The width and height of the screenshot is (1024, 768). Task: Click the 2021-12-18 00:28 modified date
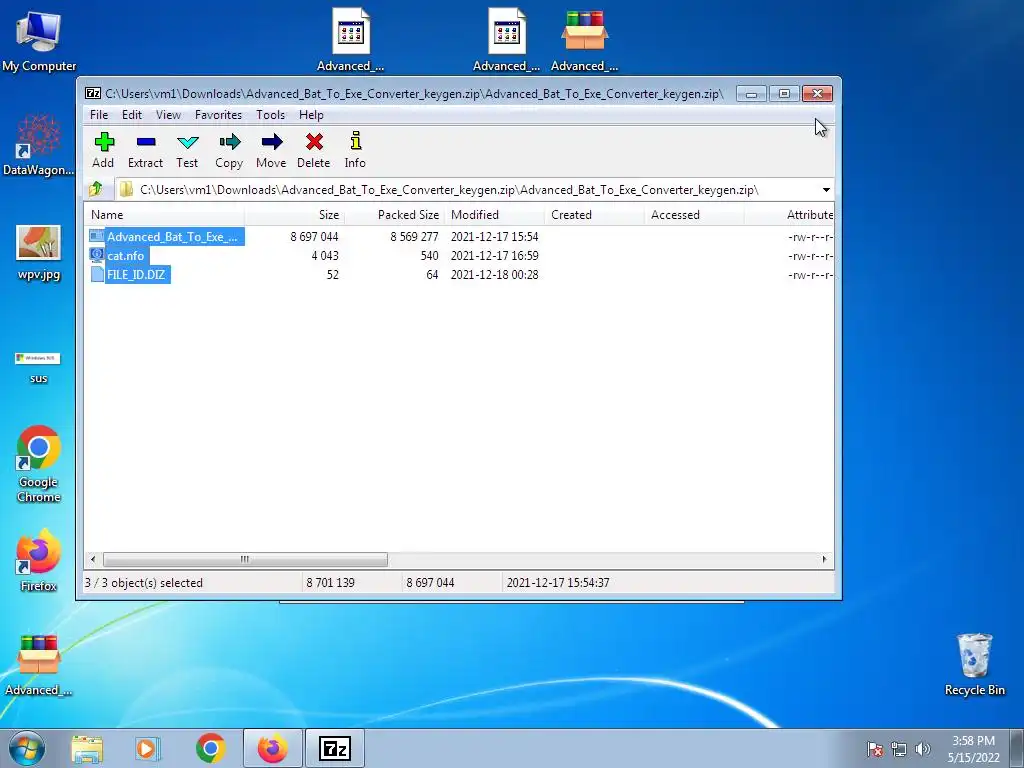[x=494, y=275]
